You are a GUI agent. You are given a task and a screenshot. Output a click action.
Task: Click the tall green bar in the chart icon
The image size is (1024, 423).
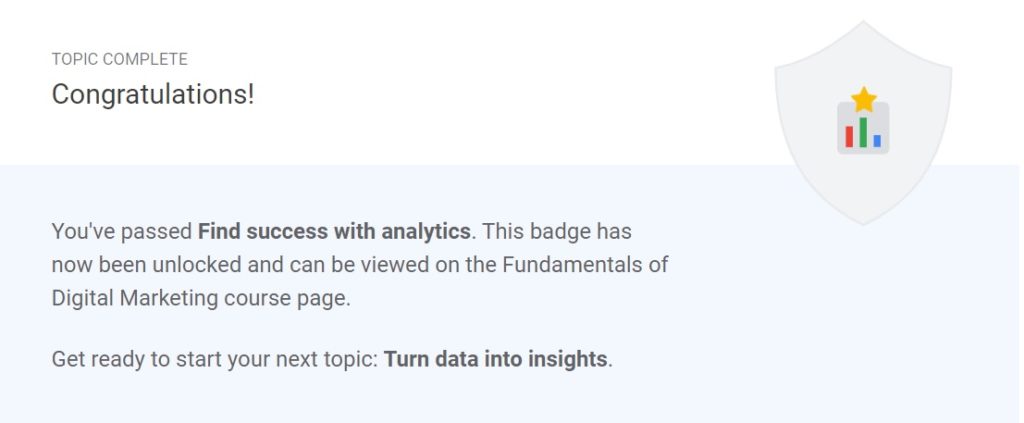pyautogui.click(x=863, y=132)
